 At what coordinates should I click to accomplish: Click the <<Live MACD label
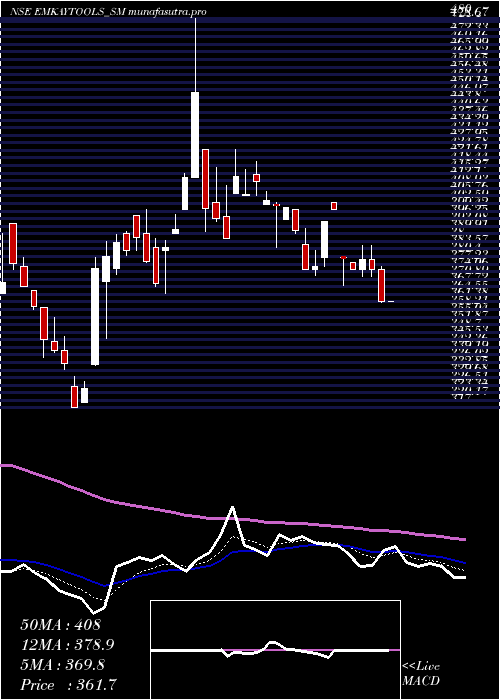[x=421, y=674]
